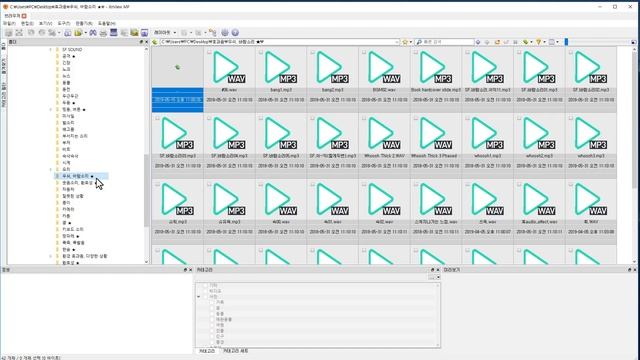640x360 pixels.
Task: Select the SF SOUND folder
Action: point(72,50)
